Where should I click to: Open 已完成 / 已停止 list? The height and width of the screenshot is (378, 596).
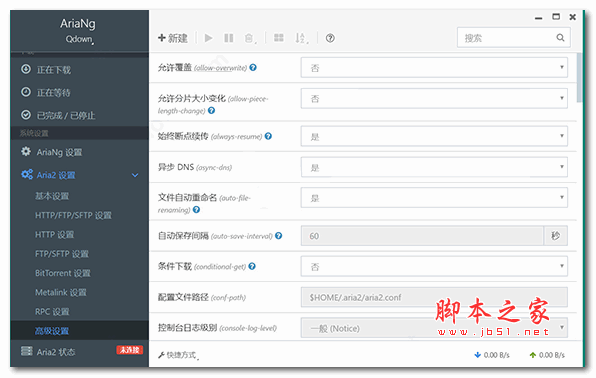[80, 115]
